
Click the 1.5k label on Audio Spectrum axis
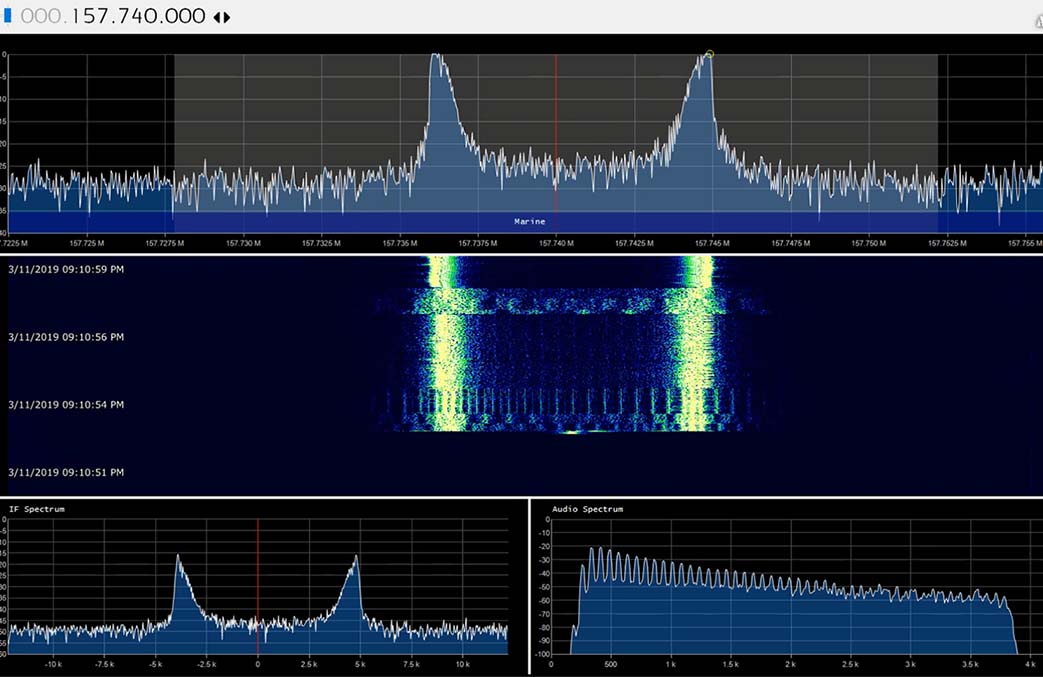coord(730,664)
